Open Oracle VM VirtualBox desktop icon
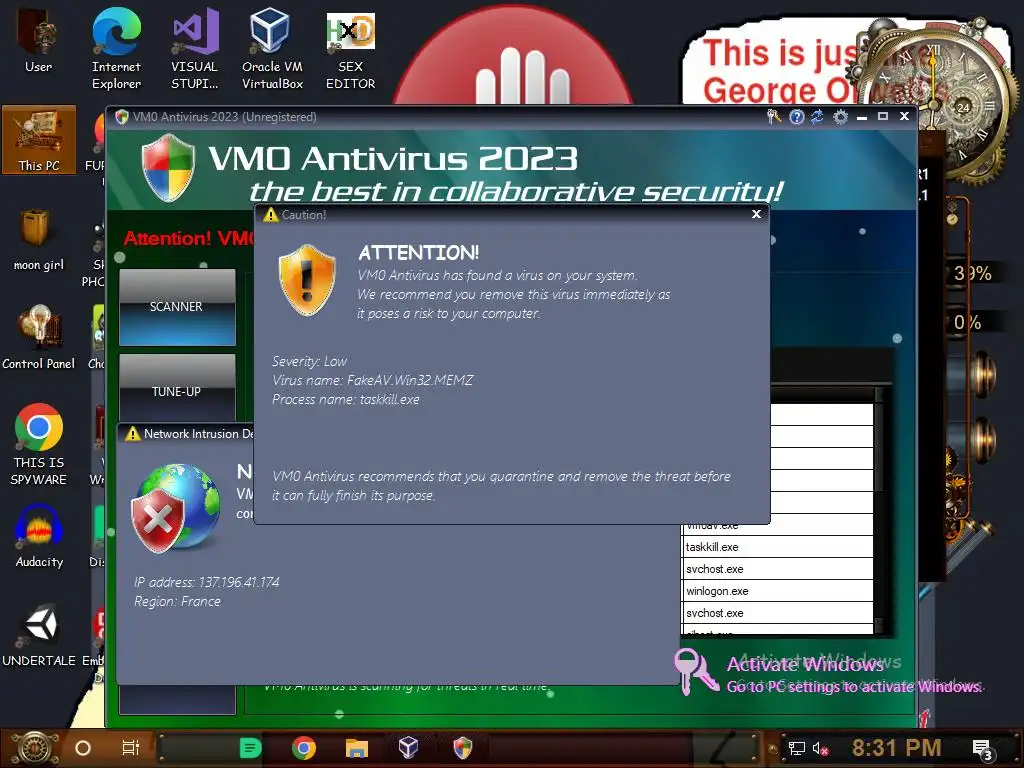Viewport: 1024px width, 768px height. tap(272, 48)
